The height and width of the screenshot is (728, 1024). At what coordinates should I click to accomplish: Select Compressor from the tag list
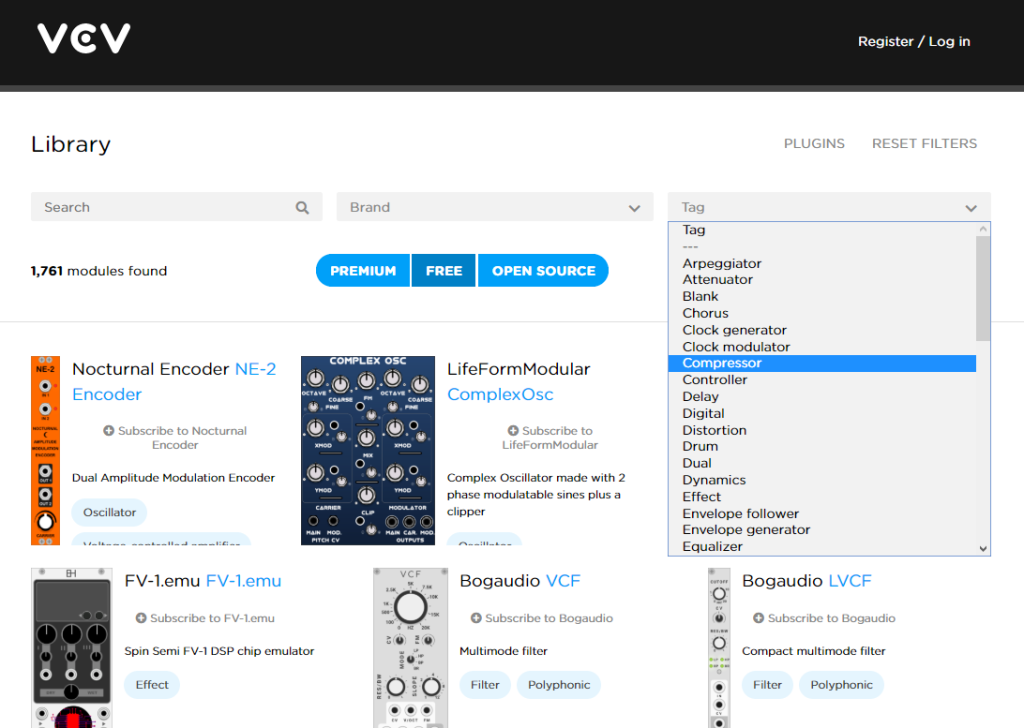click(x=722, y=363)
